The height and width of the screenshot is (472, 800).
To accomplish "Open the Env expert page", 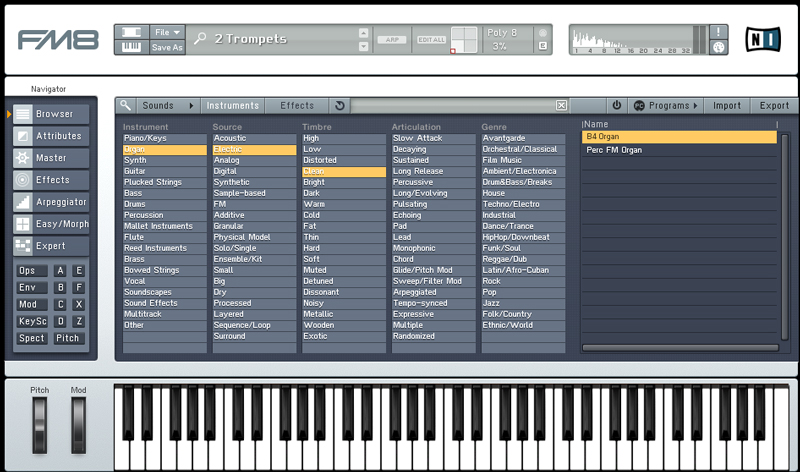I will click(x=32, y=288).
